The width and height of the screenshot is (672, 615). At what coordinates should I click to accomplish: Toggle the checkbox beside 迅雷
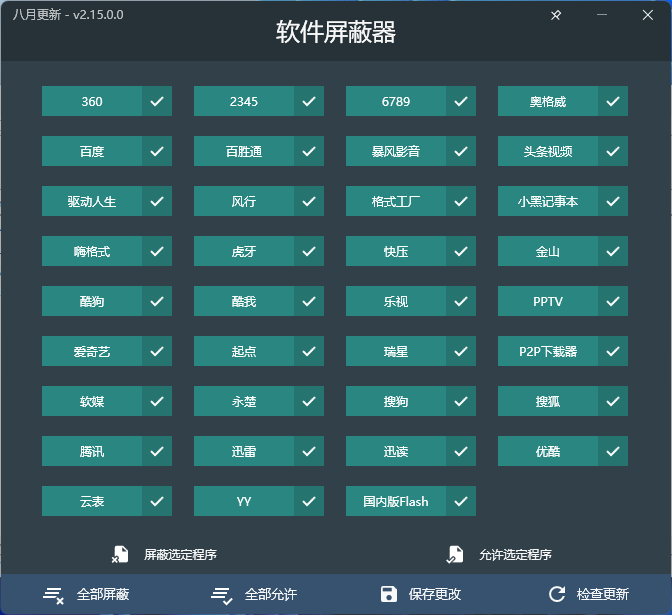coord(309,451)
